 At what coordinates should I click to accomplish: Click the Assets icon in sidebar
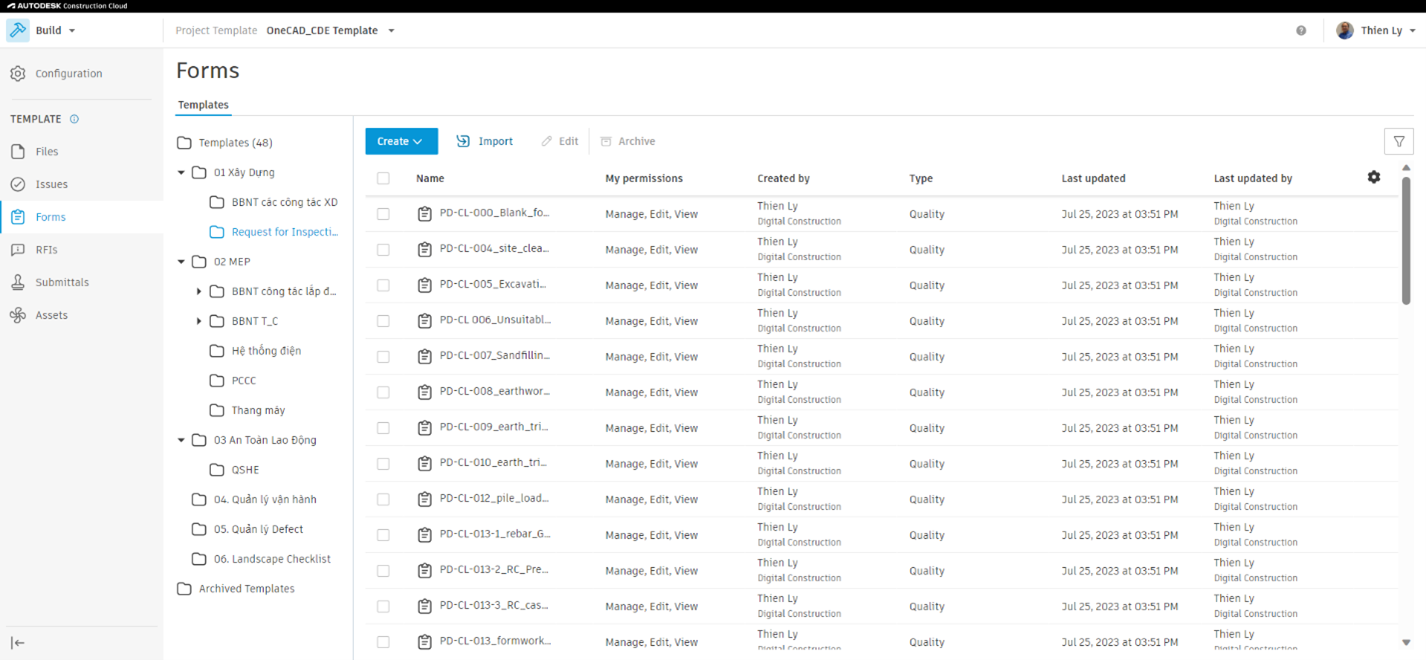(18, 315)
